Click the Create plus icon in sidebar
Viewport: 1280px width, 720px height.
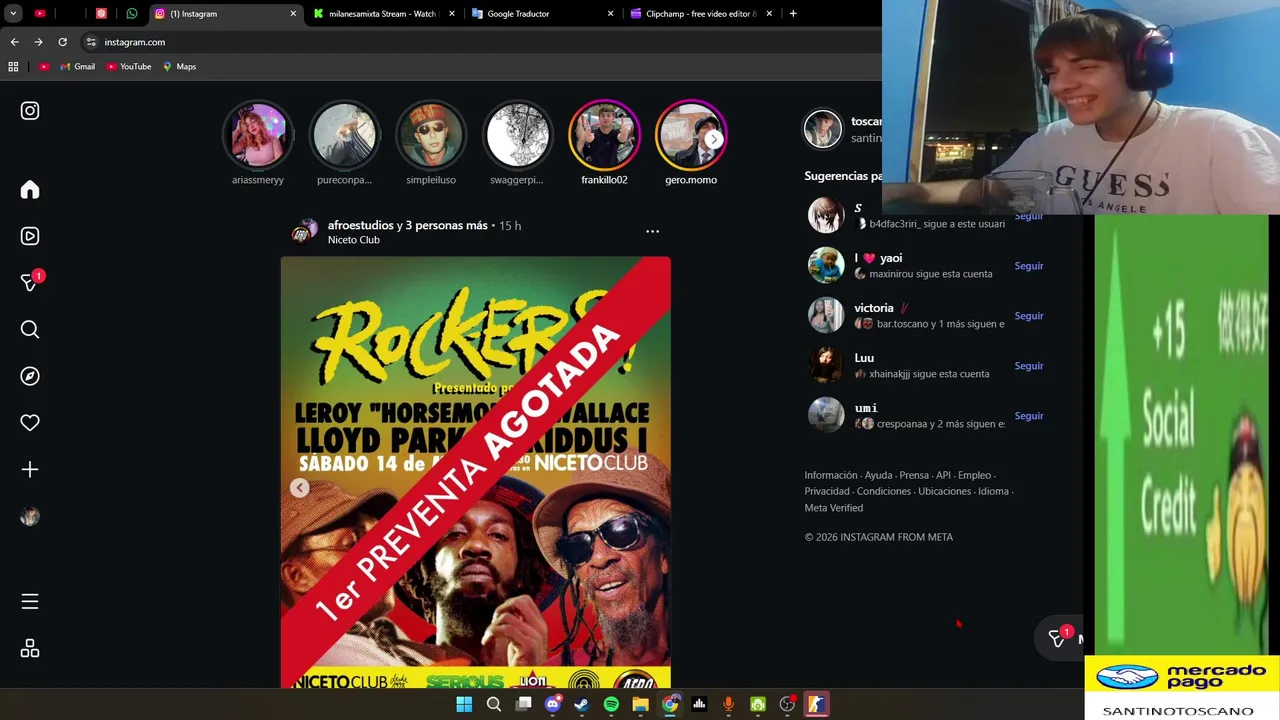30,470
